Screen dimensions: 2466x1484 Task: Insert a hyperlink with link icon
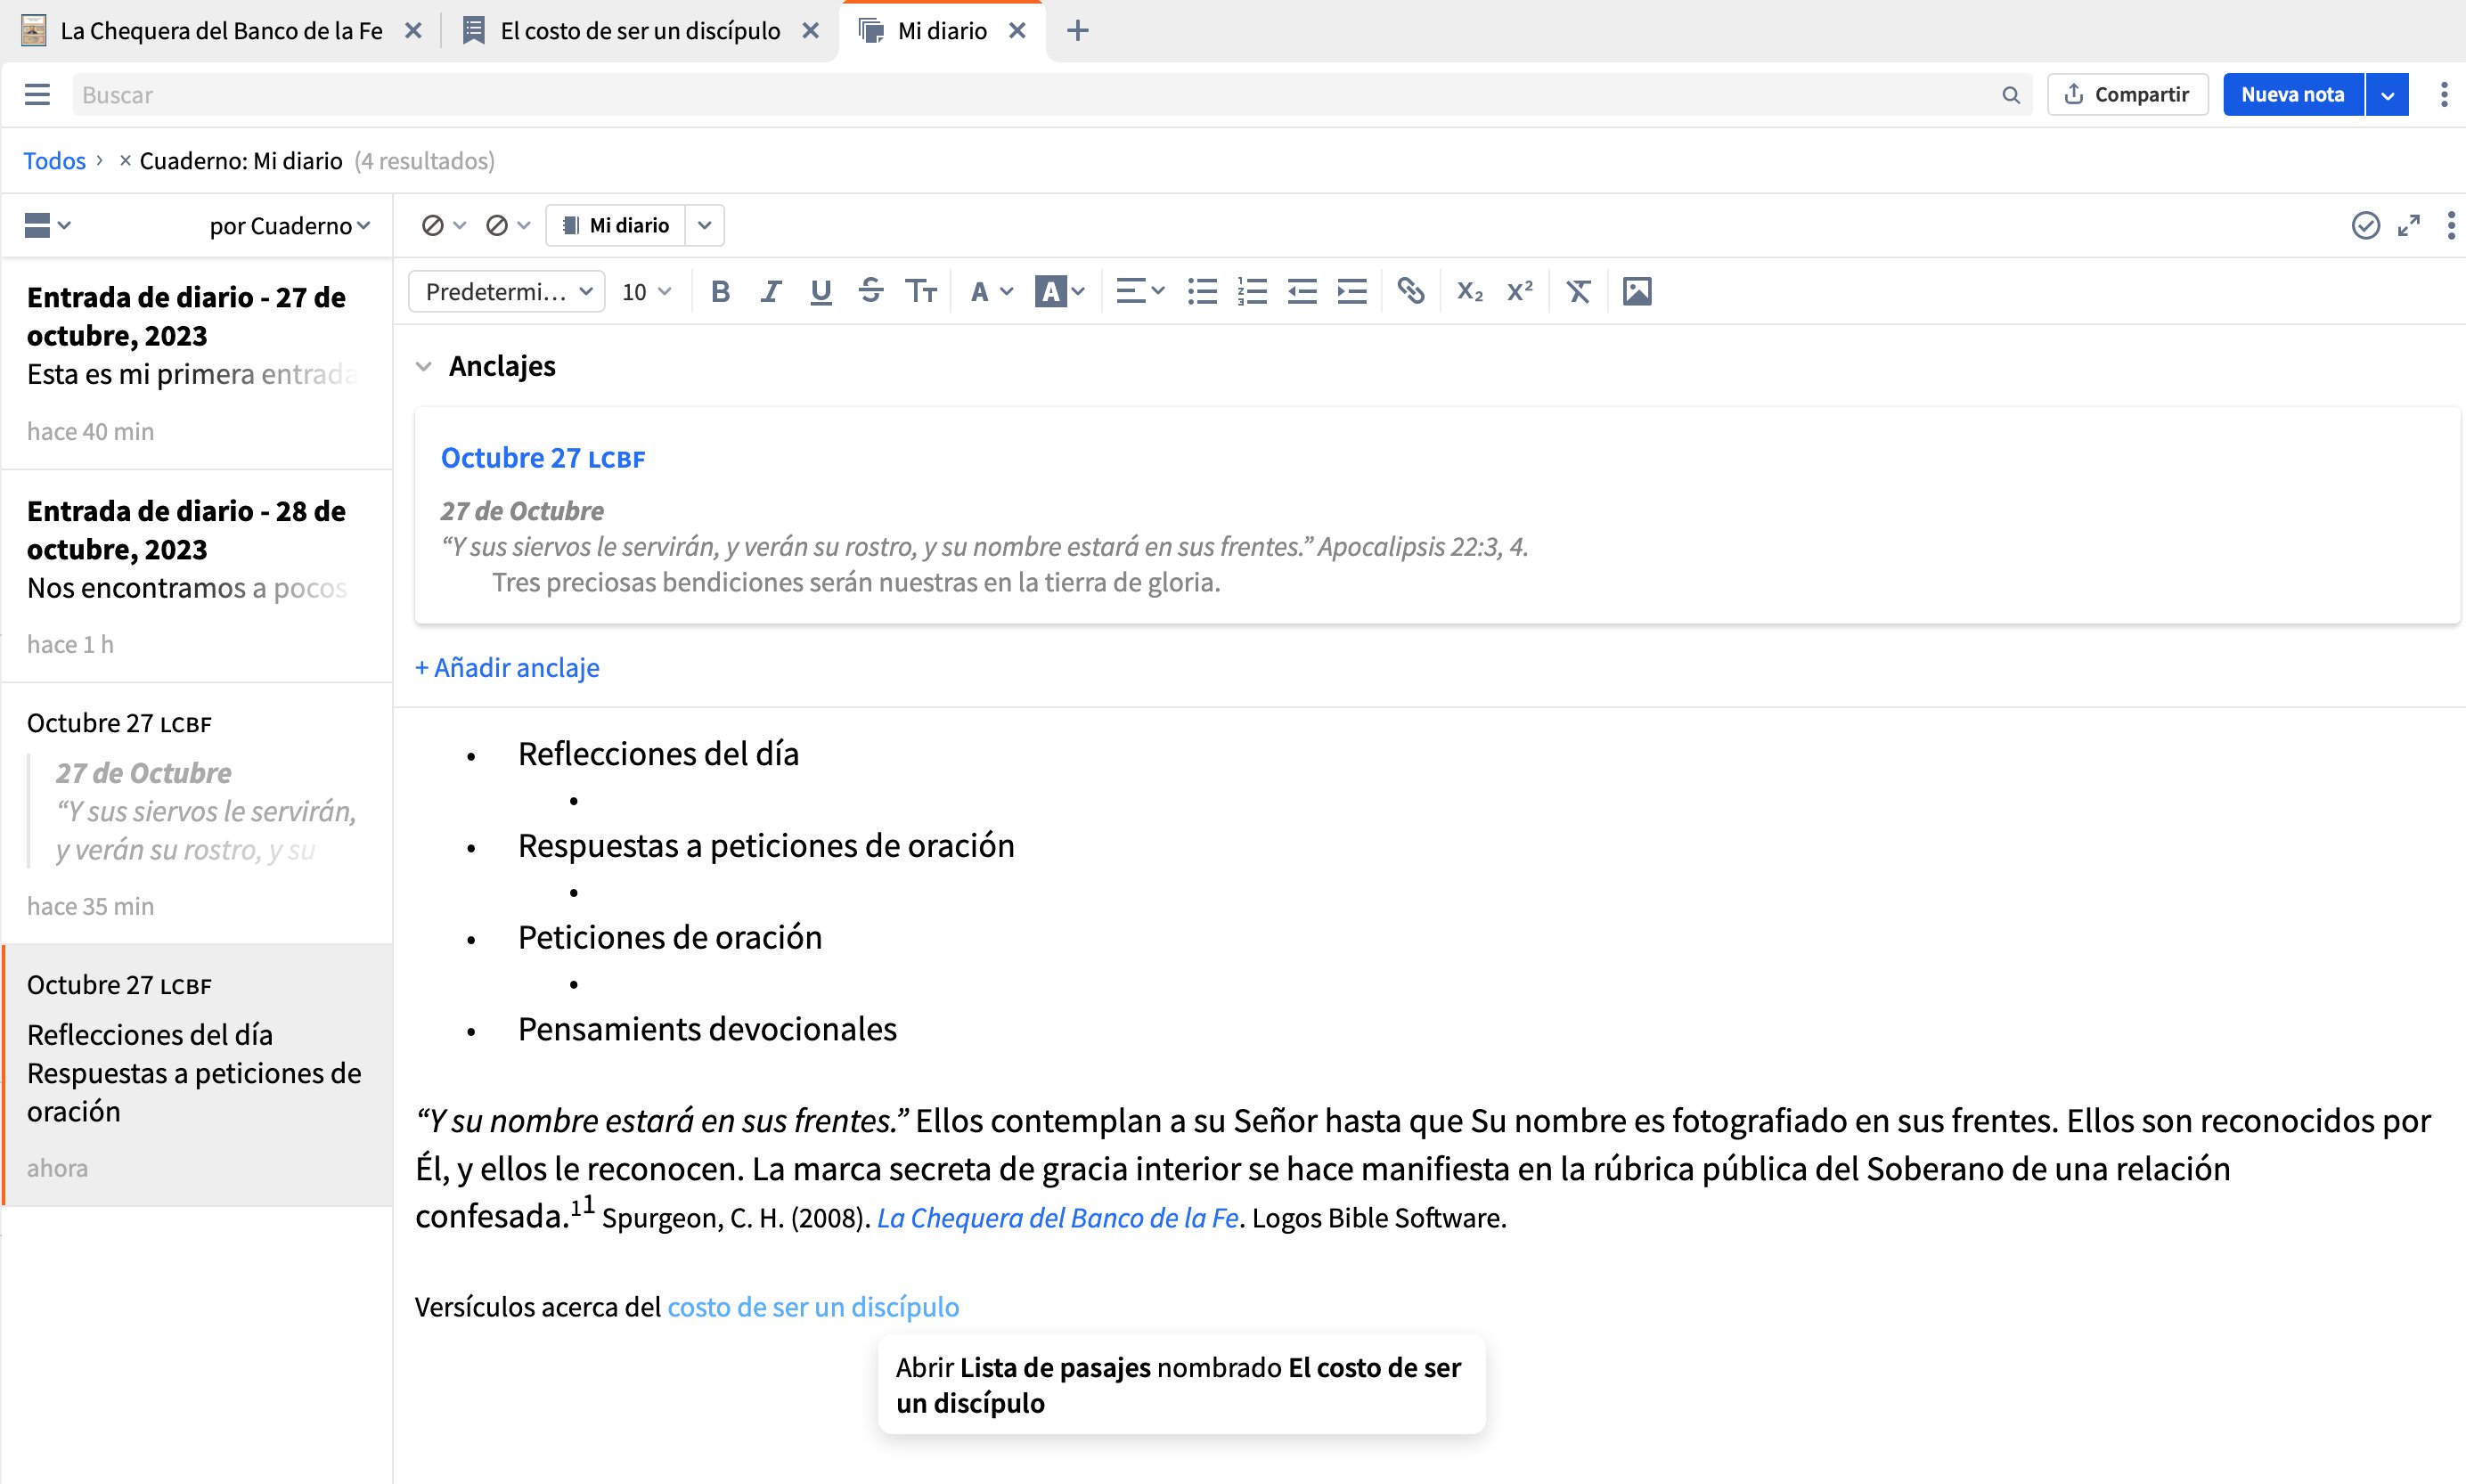point(1411,291)
